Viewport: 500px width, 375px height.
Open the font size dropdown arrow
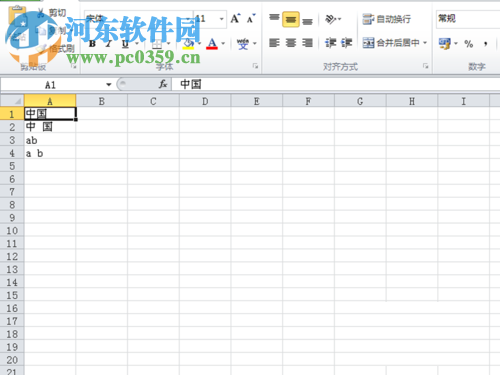point(222,19)
